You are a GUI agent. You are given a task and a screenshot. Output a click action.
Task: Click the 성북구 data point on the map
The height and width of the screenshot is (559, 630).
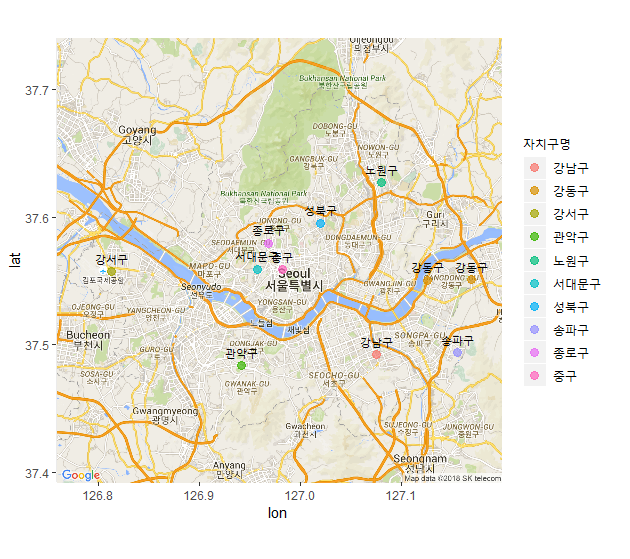pos(320,223)
